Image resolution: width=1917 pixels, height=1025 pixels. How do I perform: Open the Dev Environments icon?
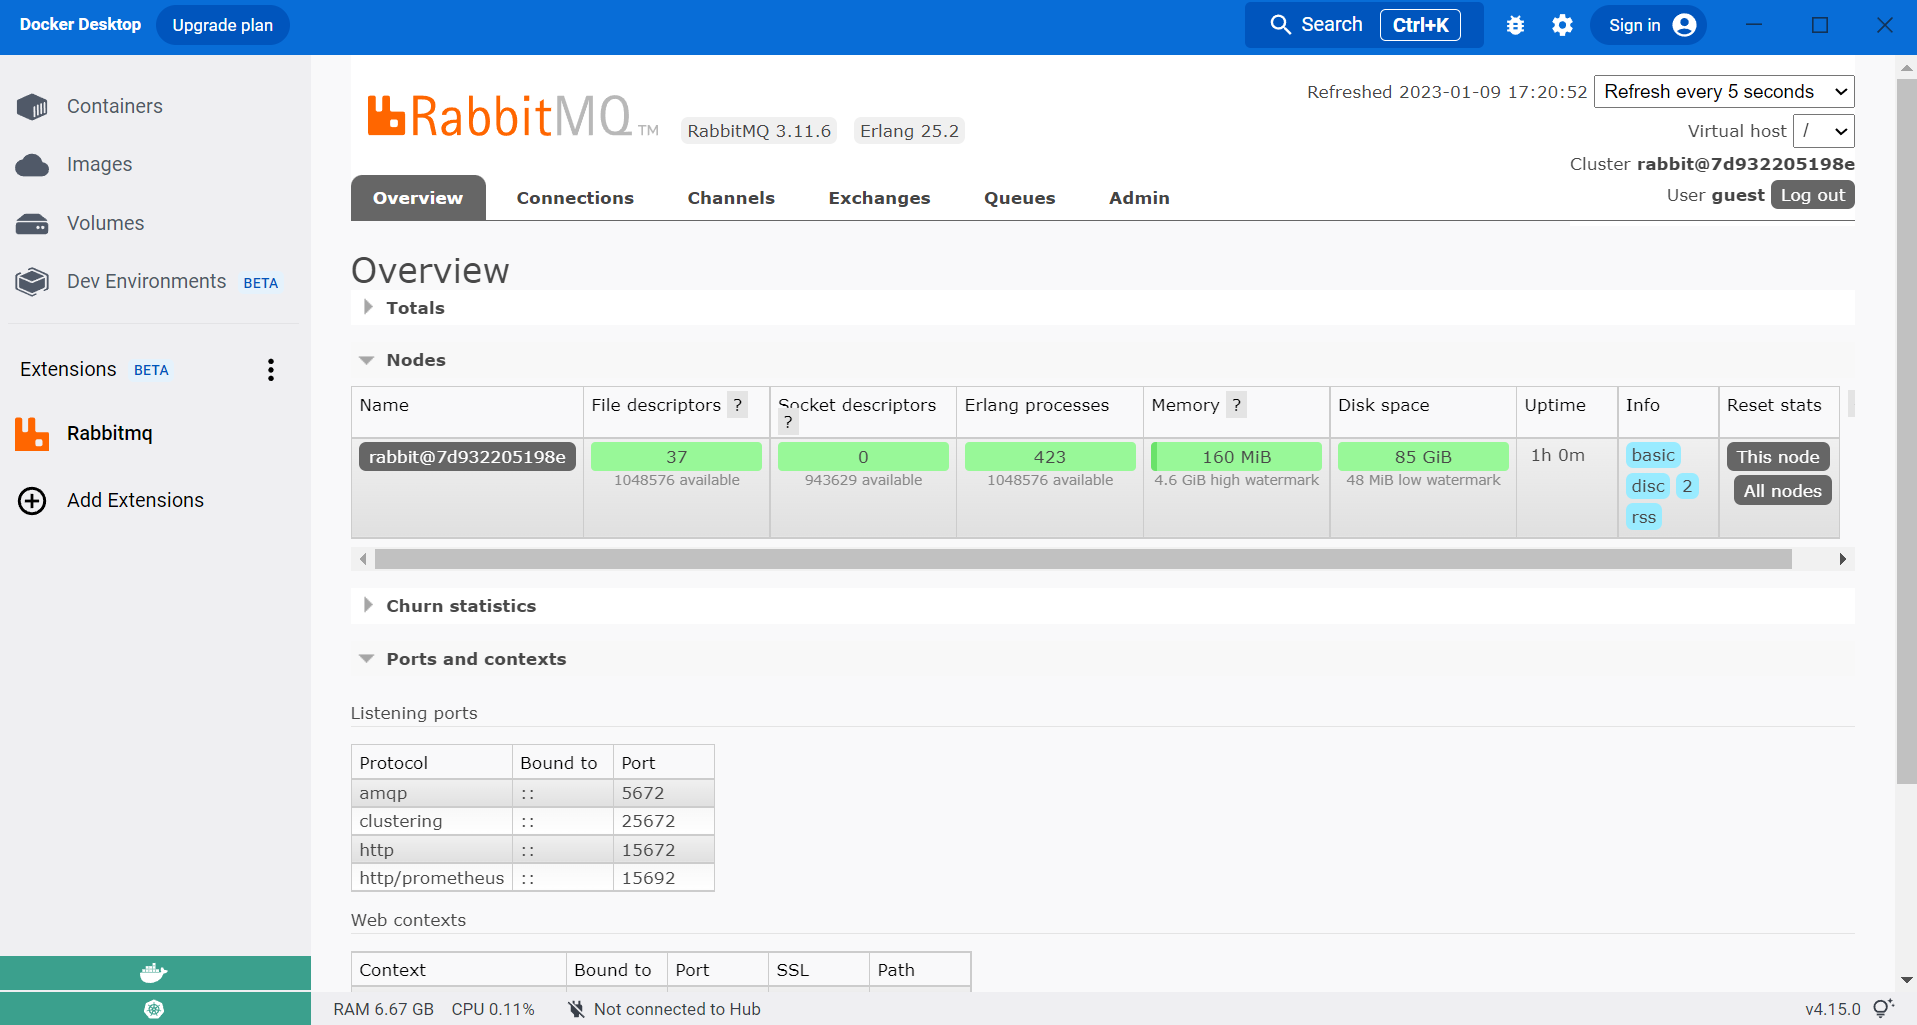click(x=32, y=282)
